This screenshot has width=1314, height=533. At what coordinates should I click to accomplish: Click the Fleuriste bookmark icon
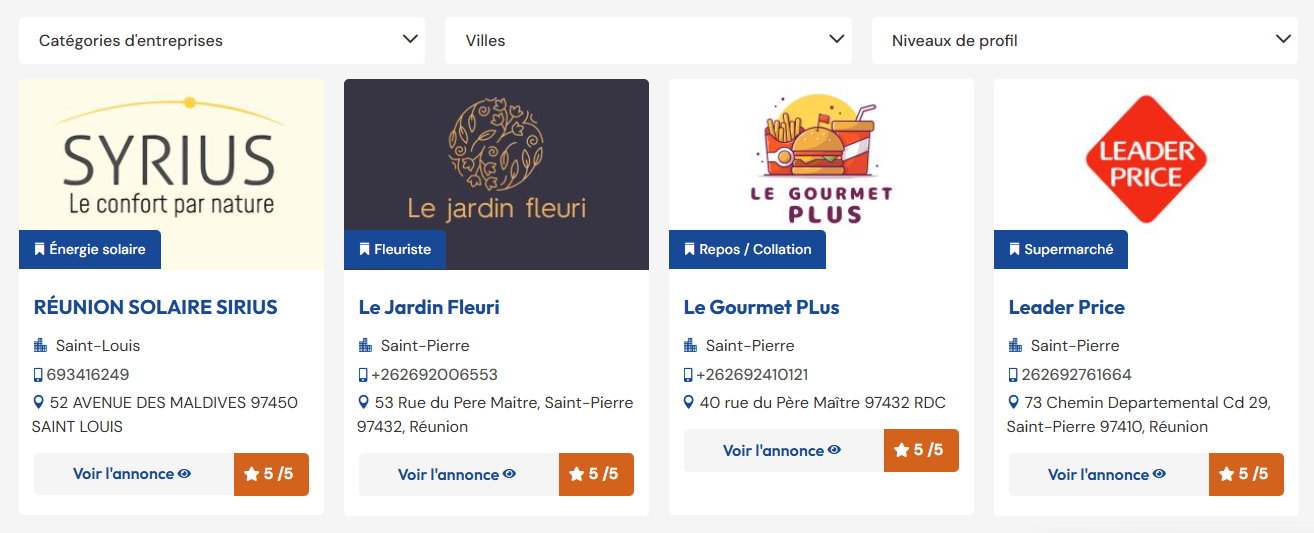coord(365,249)
